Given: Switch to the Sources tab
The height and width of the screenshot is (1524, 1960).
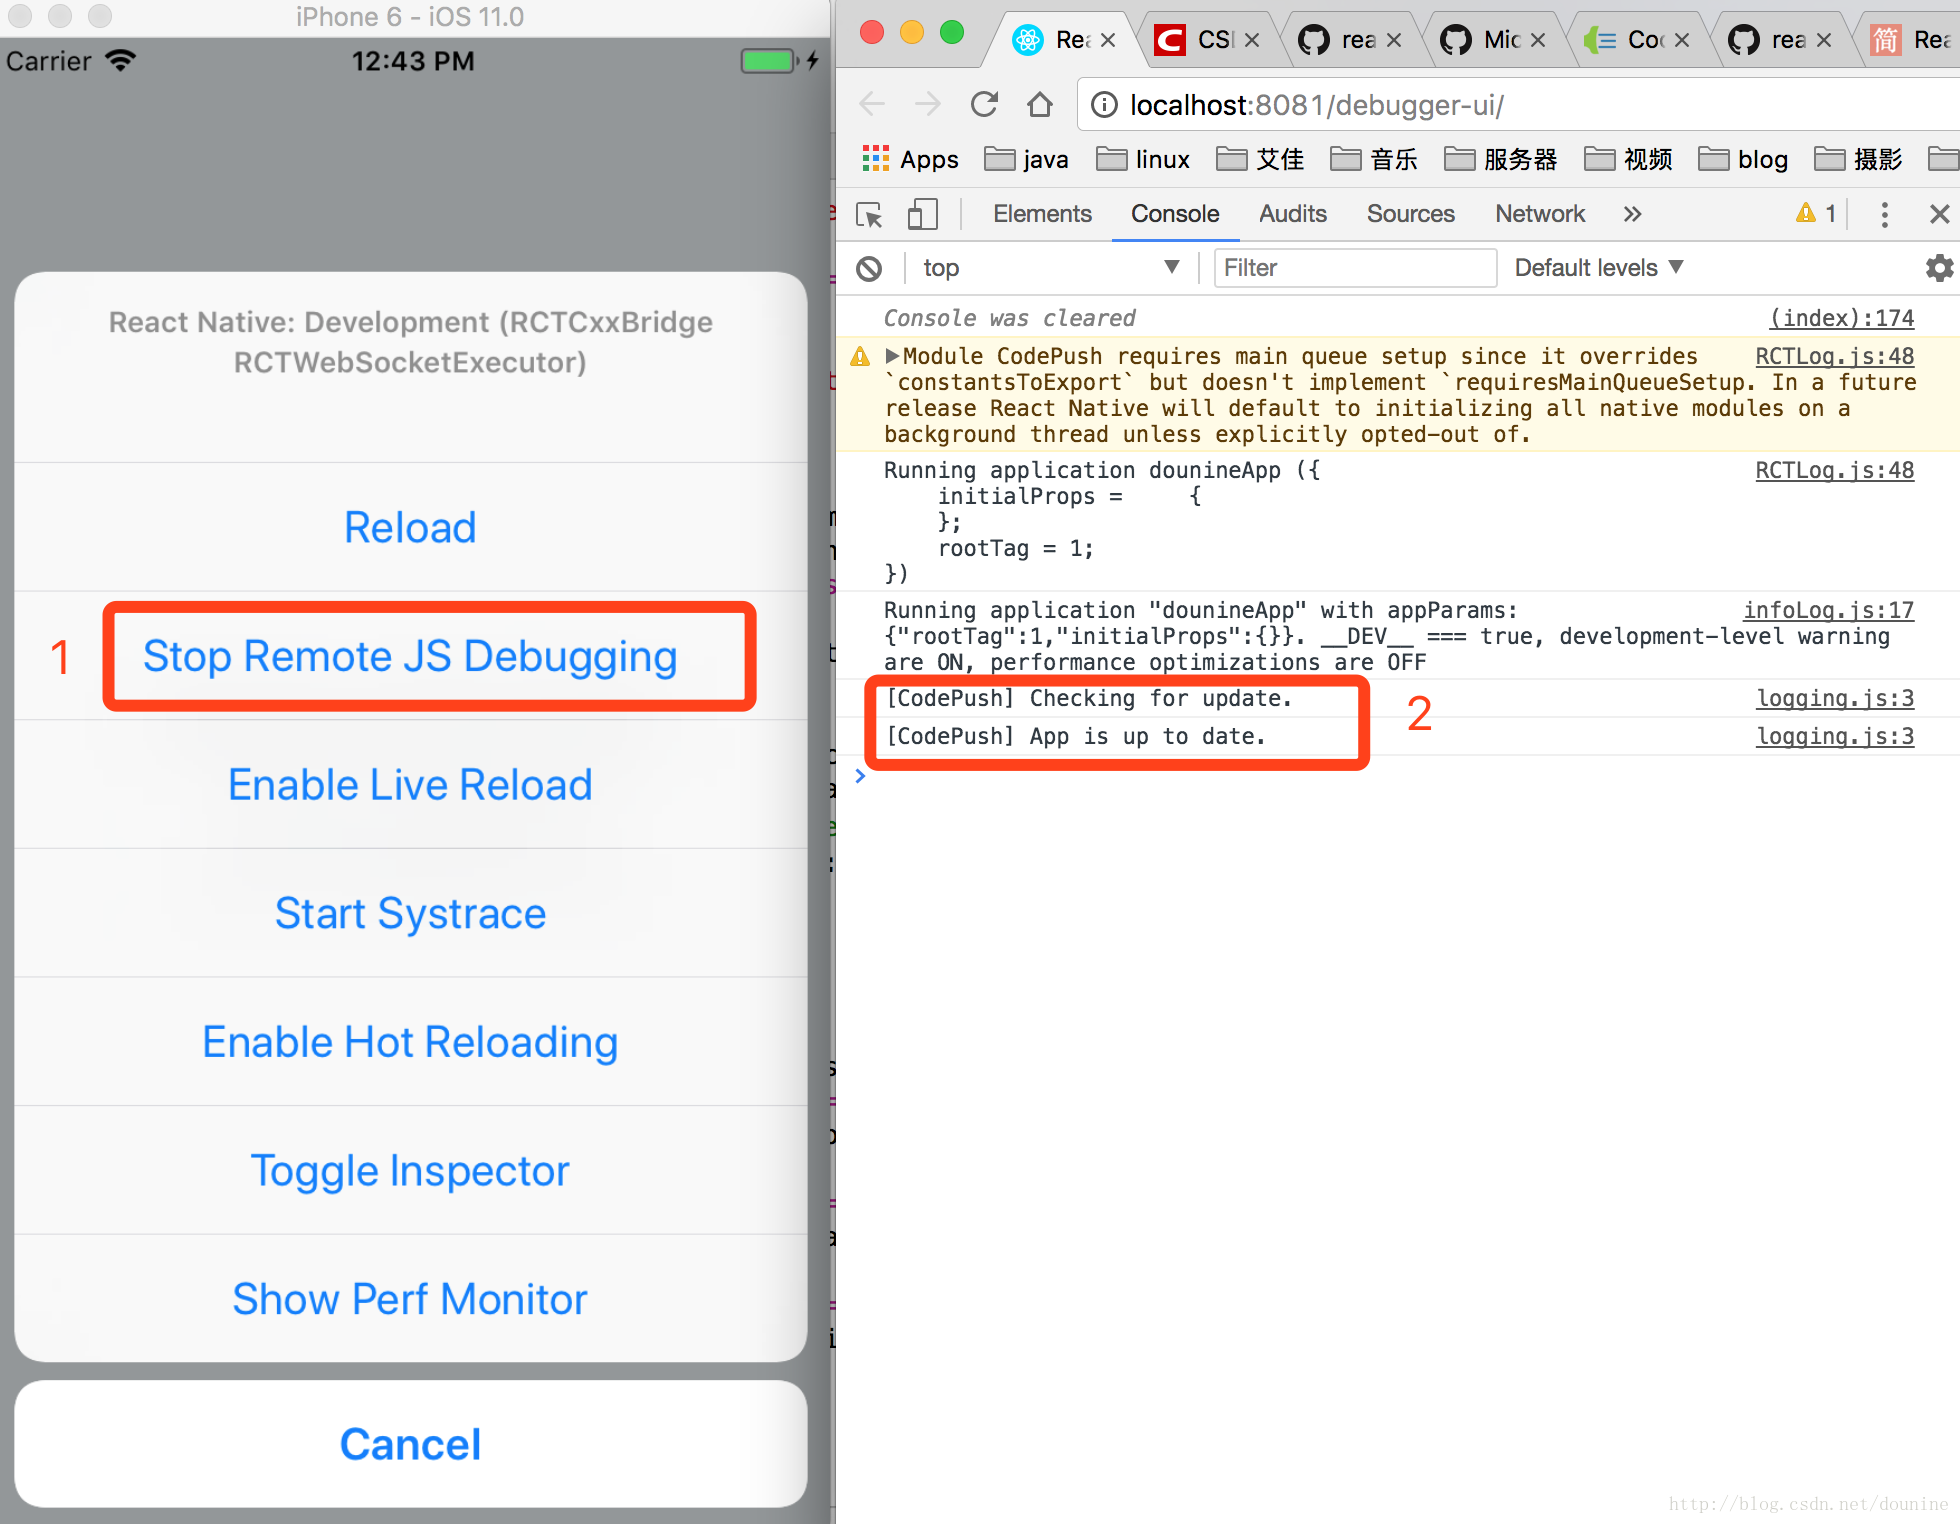Looking at the screenshot, I should point(1411,214).
